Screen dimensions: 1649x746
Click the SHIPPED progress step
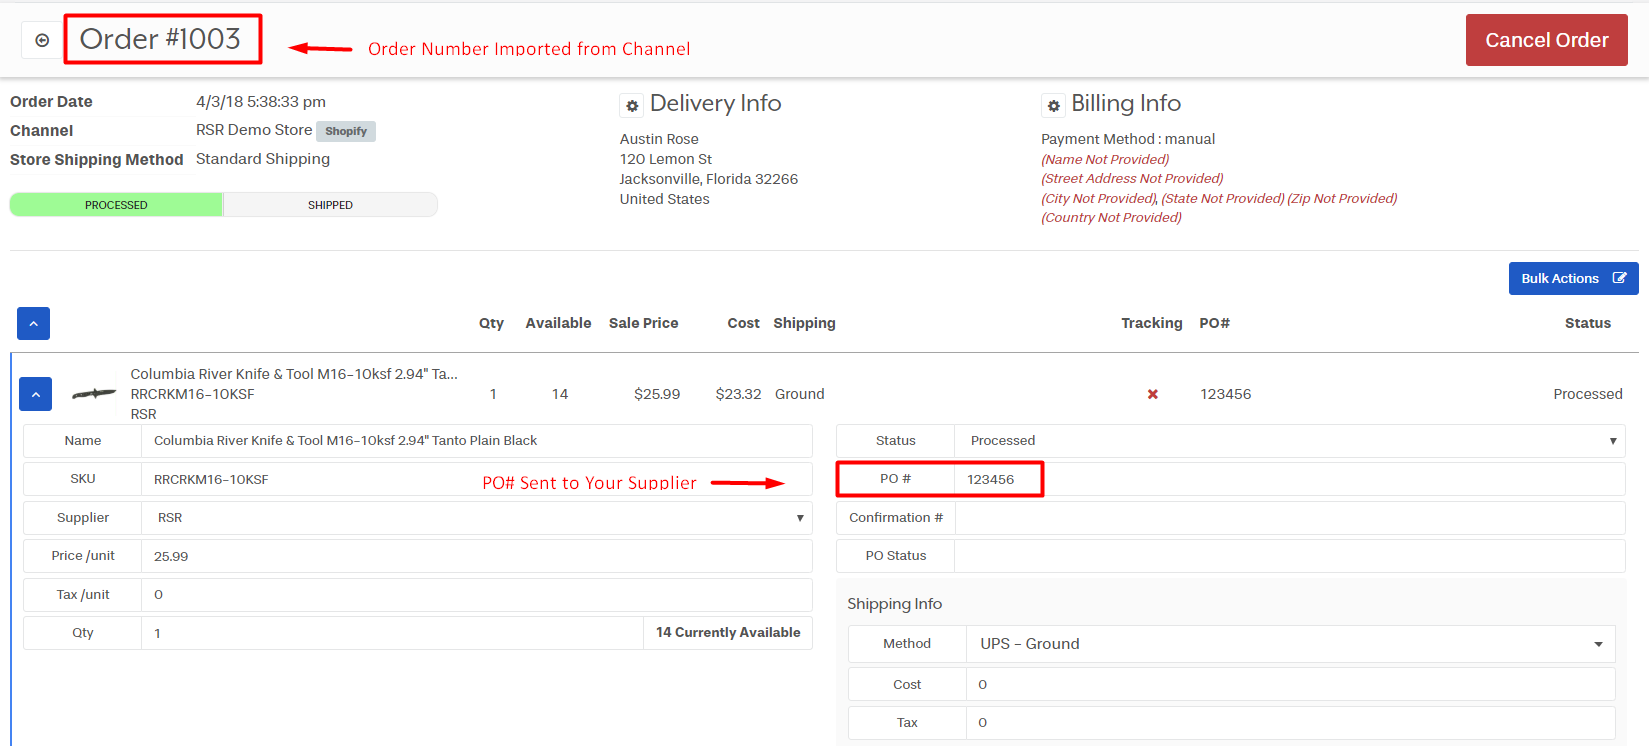(330, 205)
